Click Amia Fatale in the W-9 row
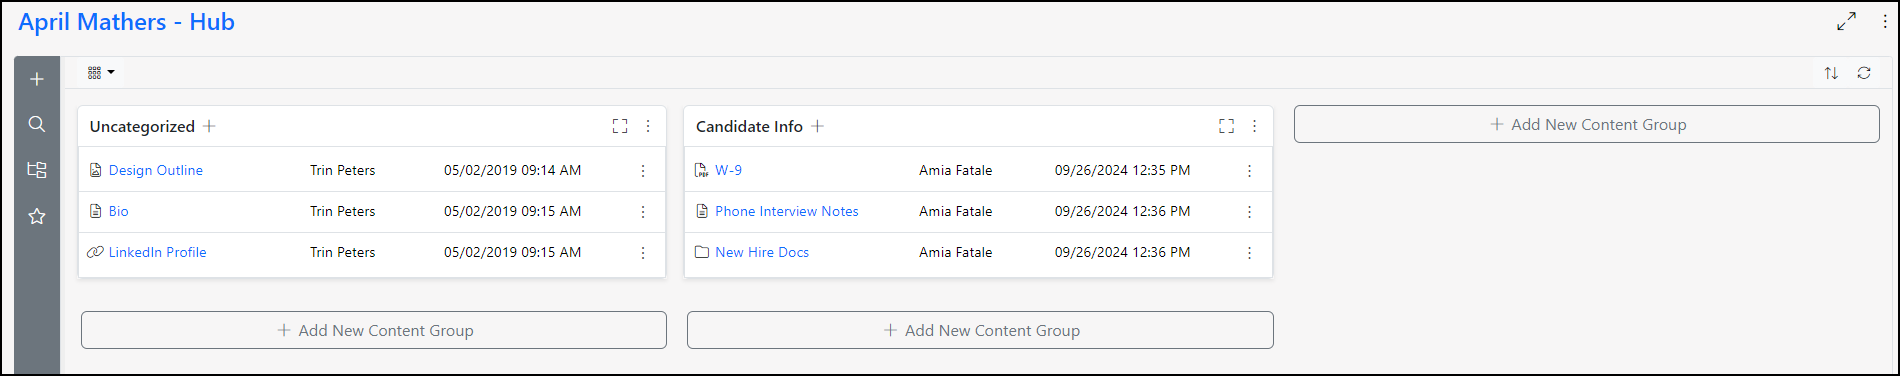1900x376 pixels. click(x=956, y=170)
